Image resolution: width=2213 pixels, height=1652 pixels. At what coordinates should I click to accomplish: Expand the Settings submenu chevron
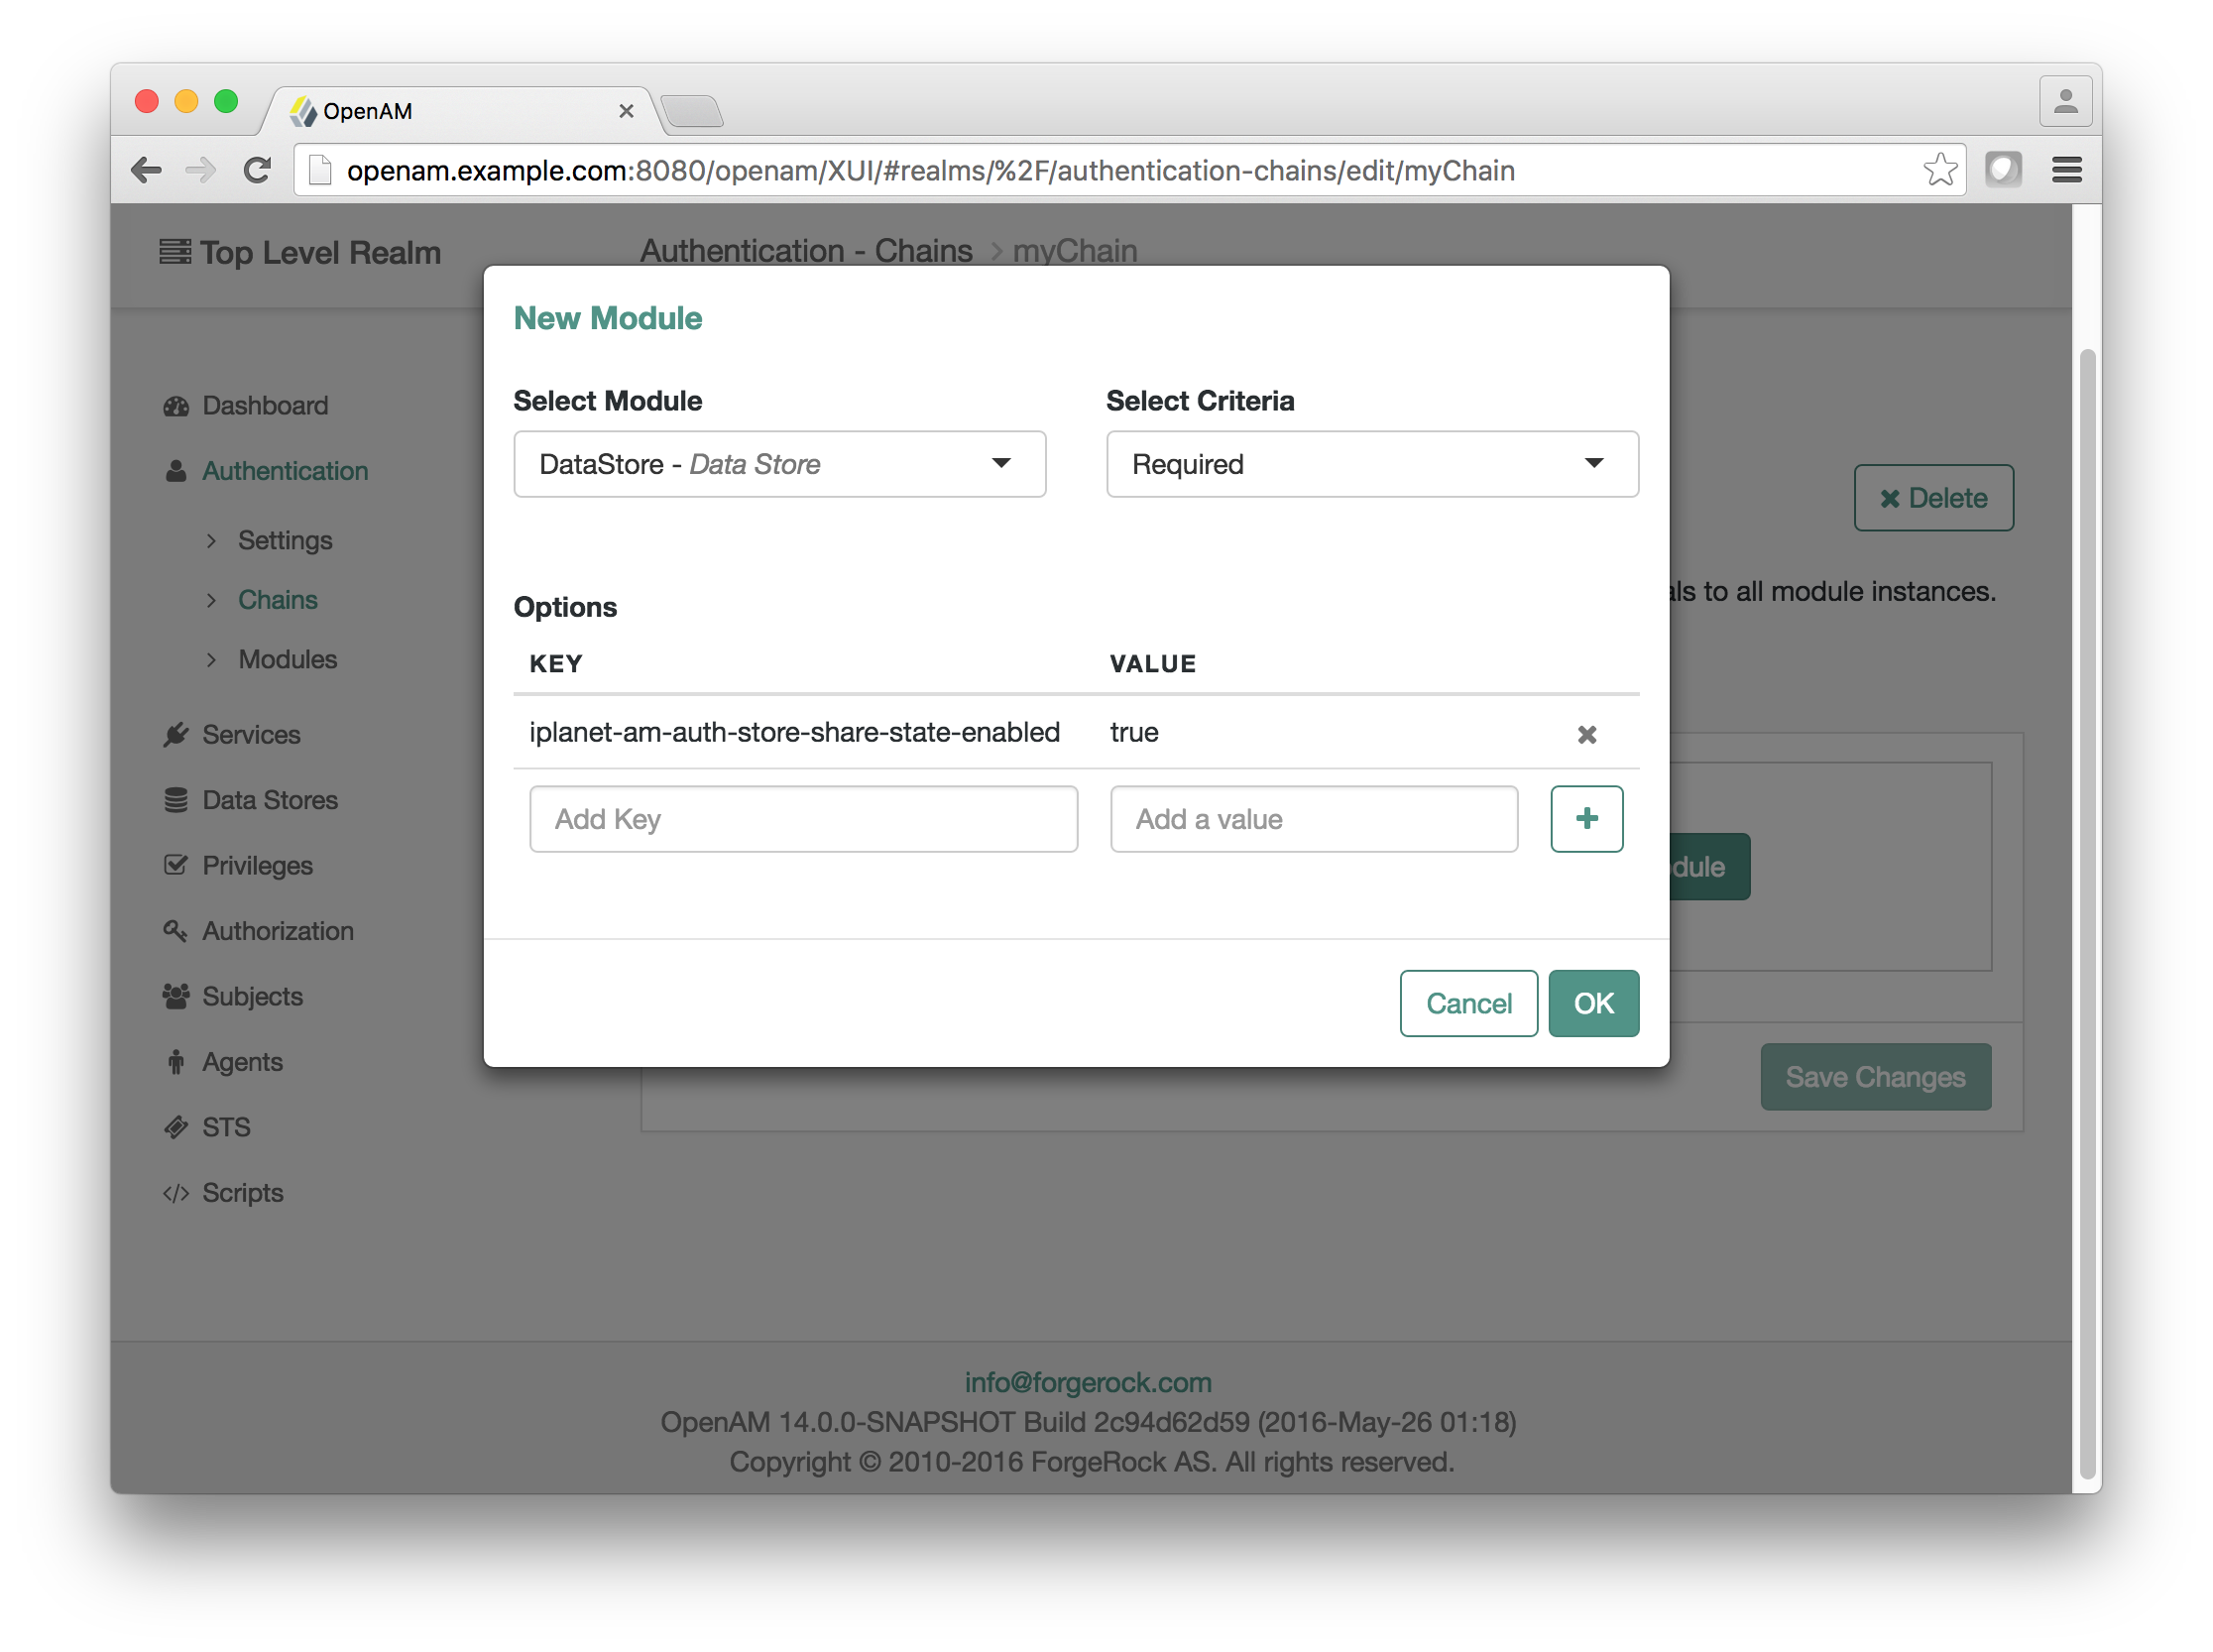pos(211,541)
